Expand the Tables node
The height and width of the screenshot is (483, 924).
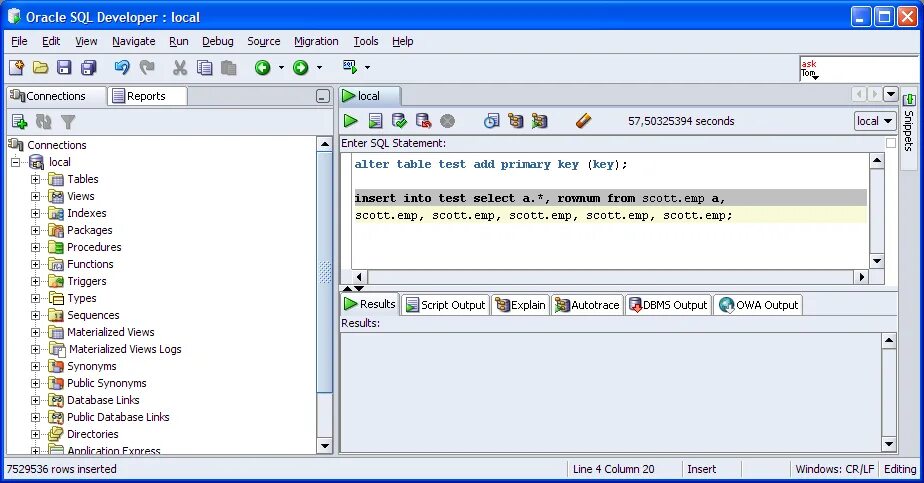pos(35,179)
